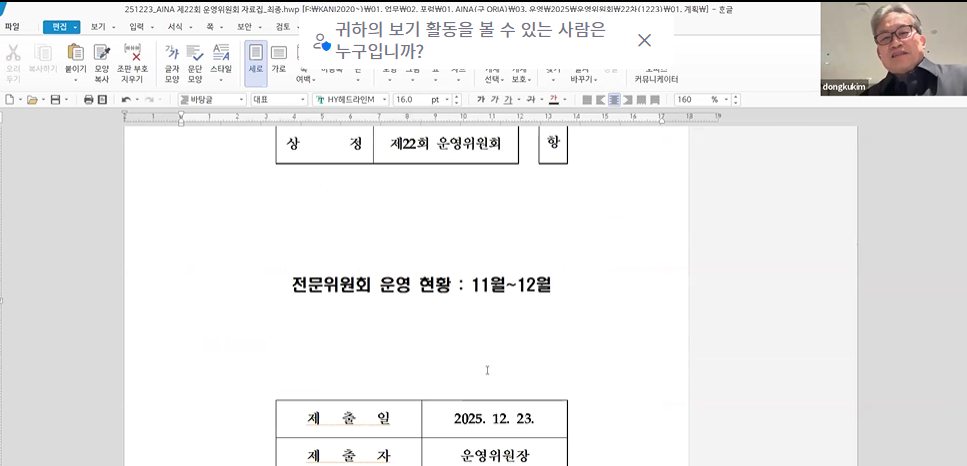Image resolution: width=967 pixels, height=466 pixels.
Task: Open the 편집 menu tab
Action: click(62, 27)
